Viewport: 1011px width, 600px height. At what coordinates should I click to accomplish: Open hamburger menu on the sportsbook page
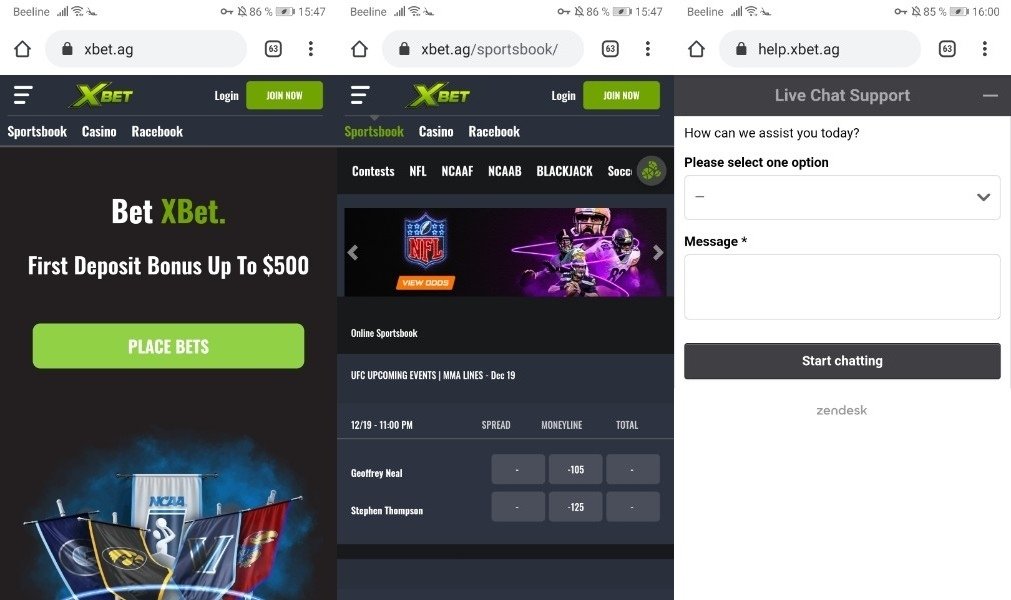point(360,95)
